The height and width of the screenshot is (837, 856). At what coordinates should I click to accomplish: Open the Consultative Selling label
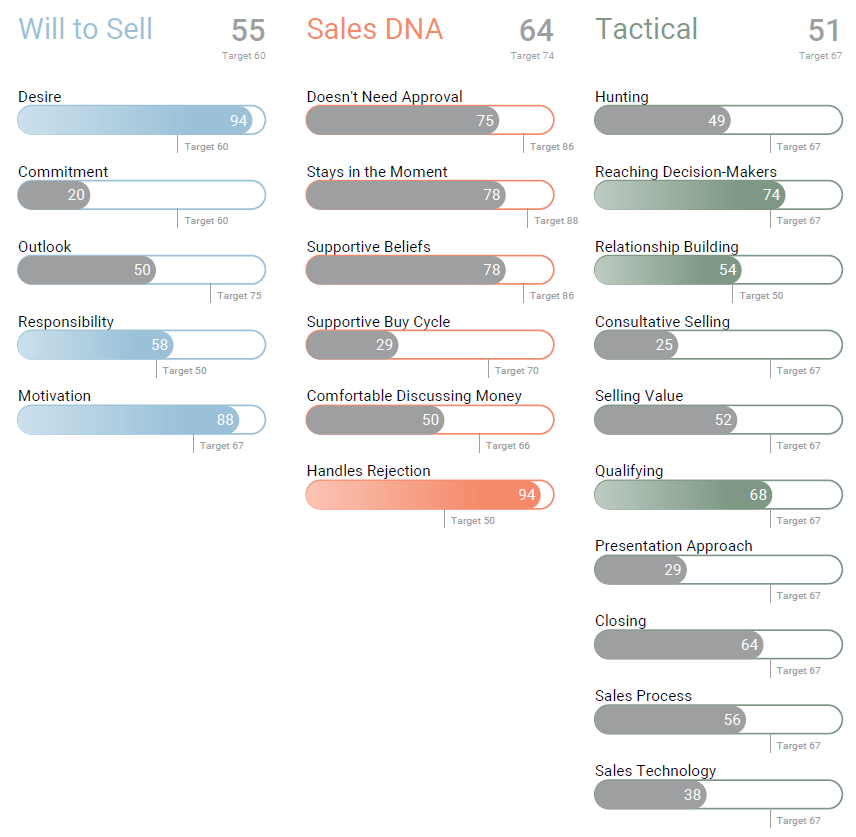pos(662,322)
